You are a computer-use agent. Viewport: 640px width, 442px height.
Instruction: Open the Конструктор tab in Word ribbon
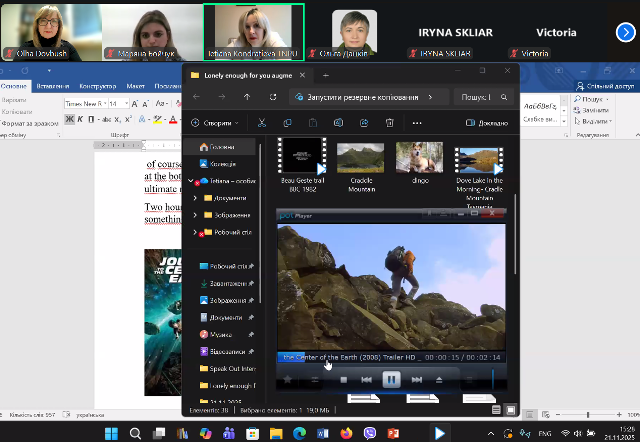97,87
